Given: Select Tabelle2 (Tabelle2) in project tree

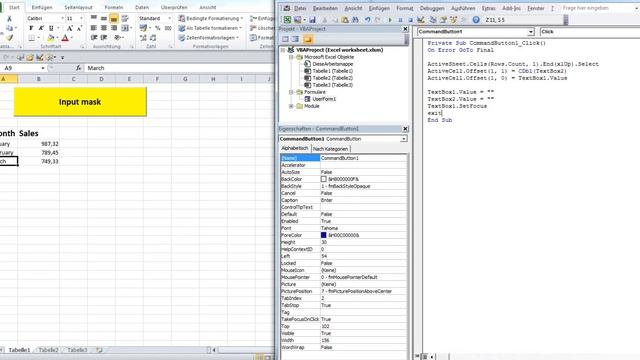Looking at the screenshot, I should [x=333, y=78].
